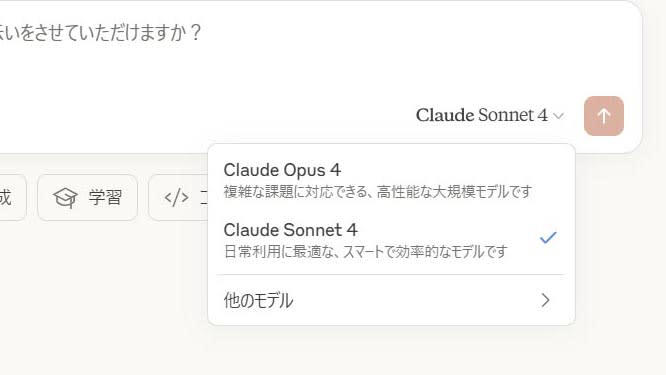Click the 学習 text label

click(x=105, y=198)
